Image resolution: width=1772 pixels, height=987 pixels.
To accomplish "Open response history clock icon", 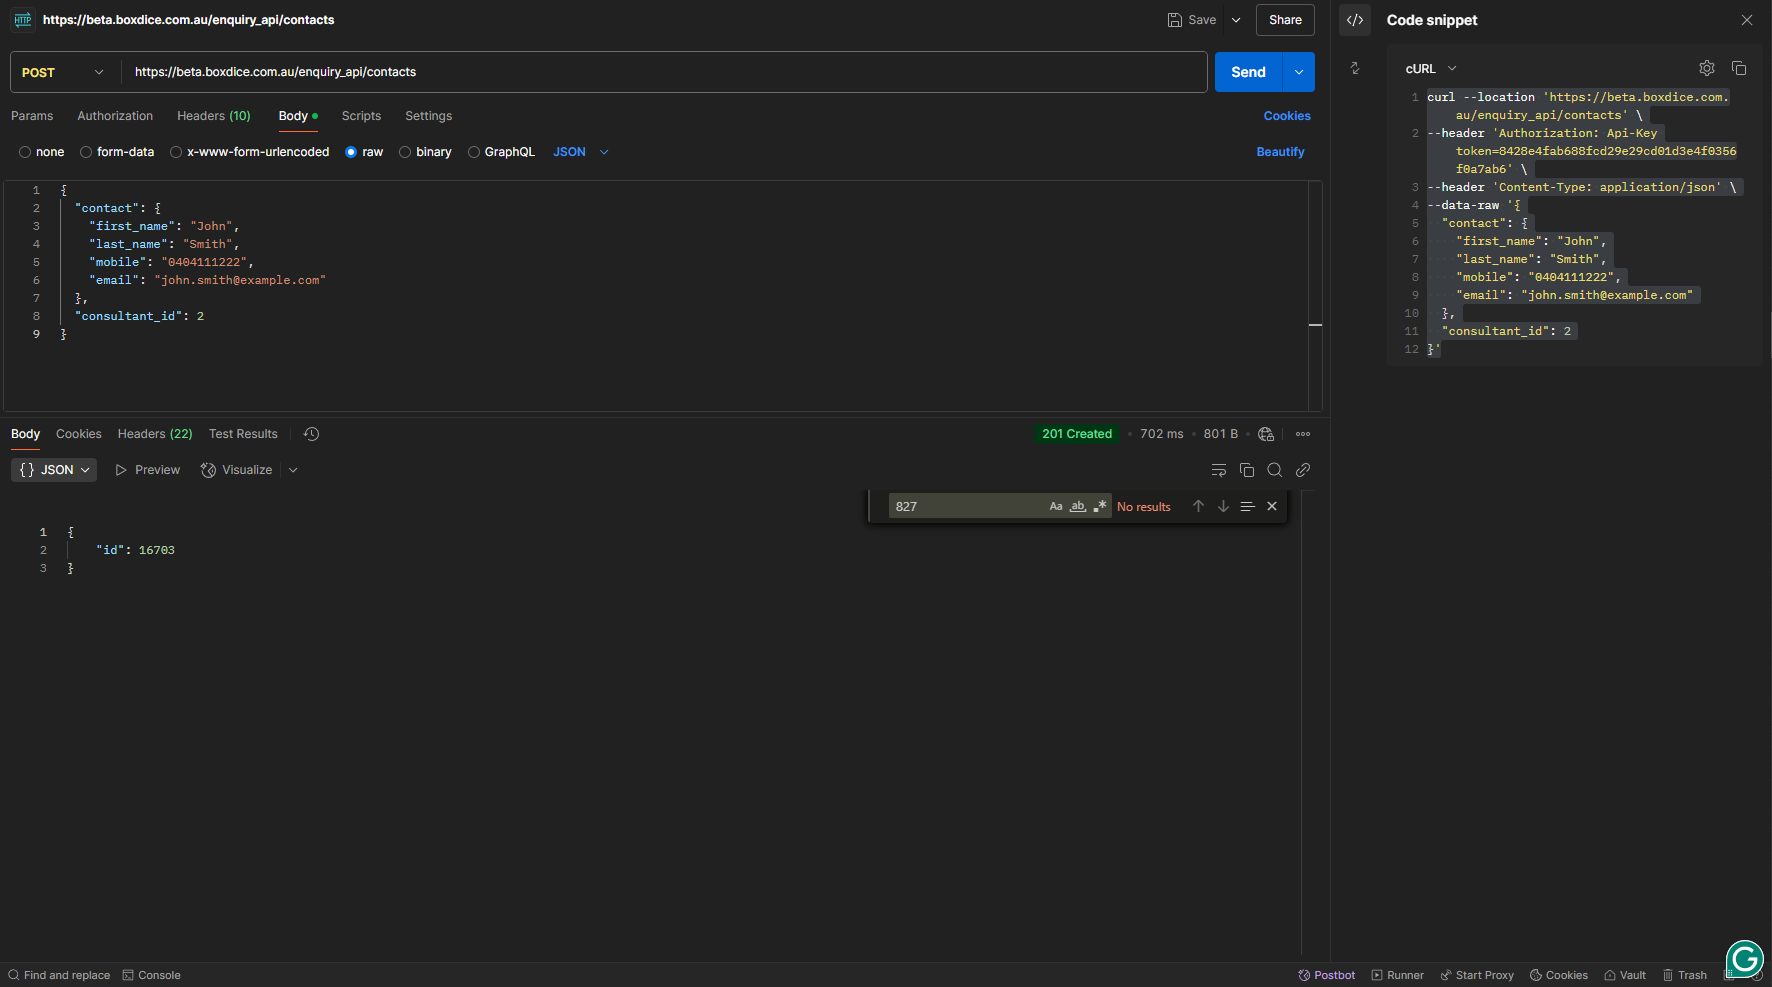I will click(311, 434).
